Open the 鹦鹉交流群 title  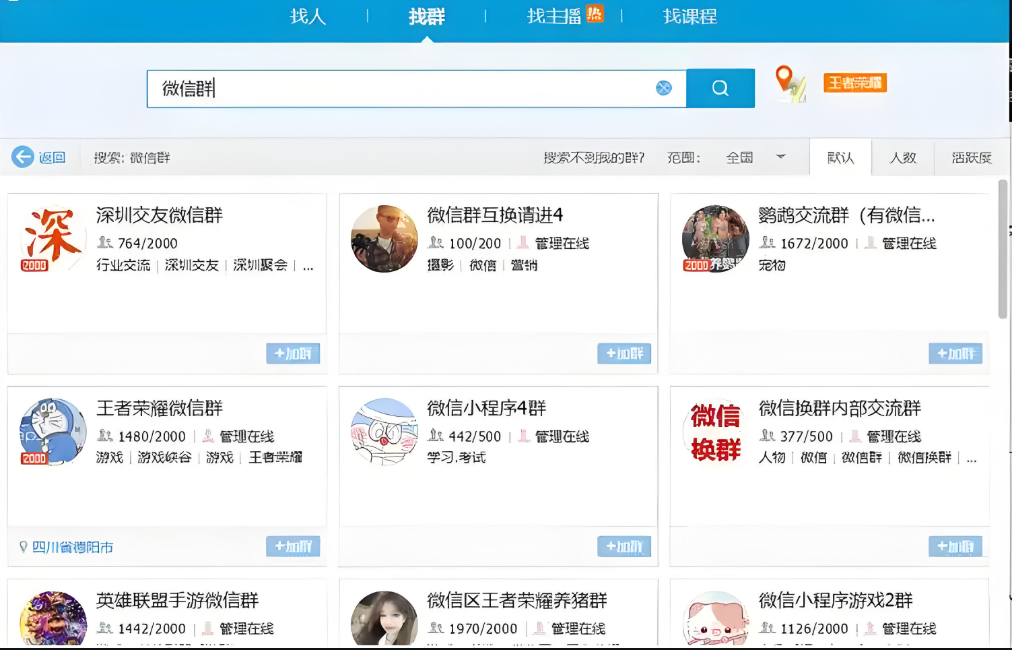(x=846, y=215)
